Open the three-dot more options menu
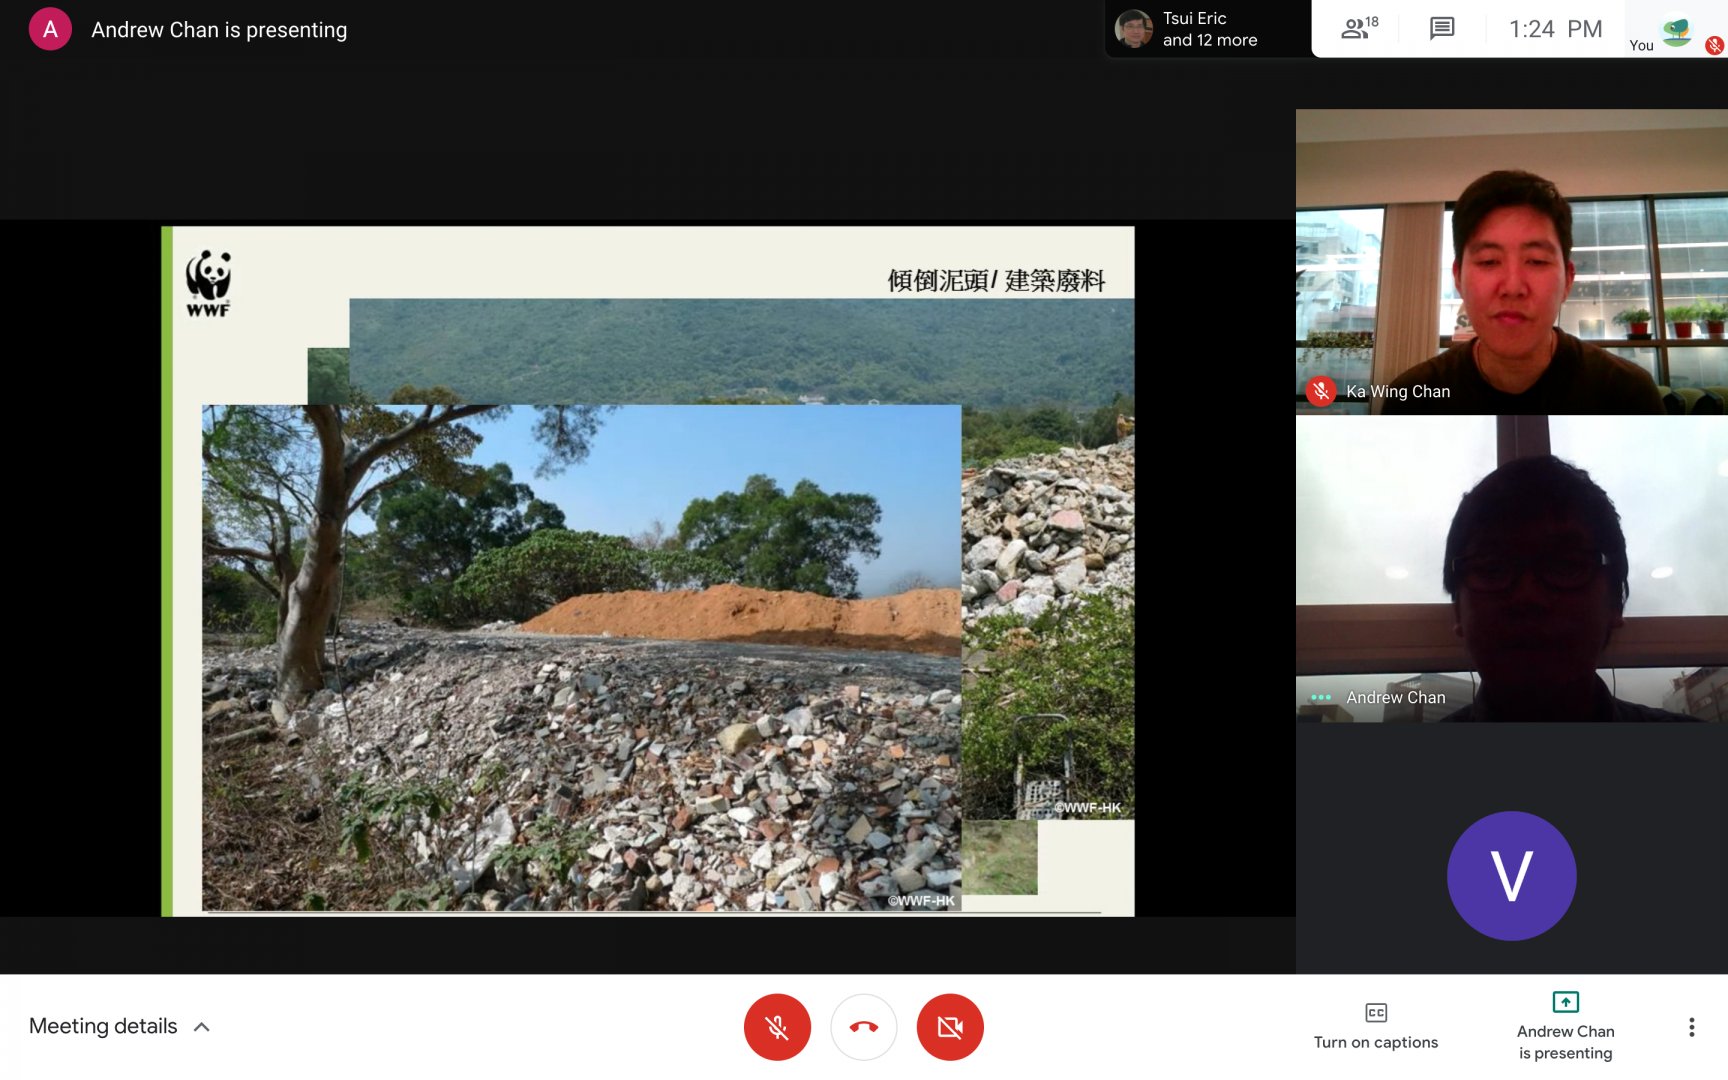This screenshot has height=1080, width=1728. click(x=1691, y=1027)
